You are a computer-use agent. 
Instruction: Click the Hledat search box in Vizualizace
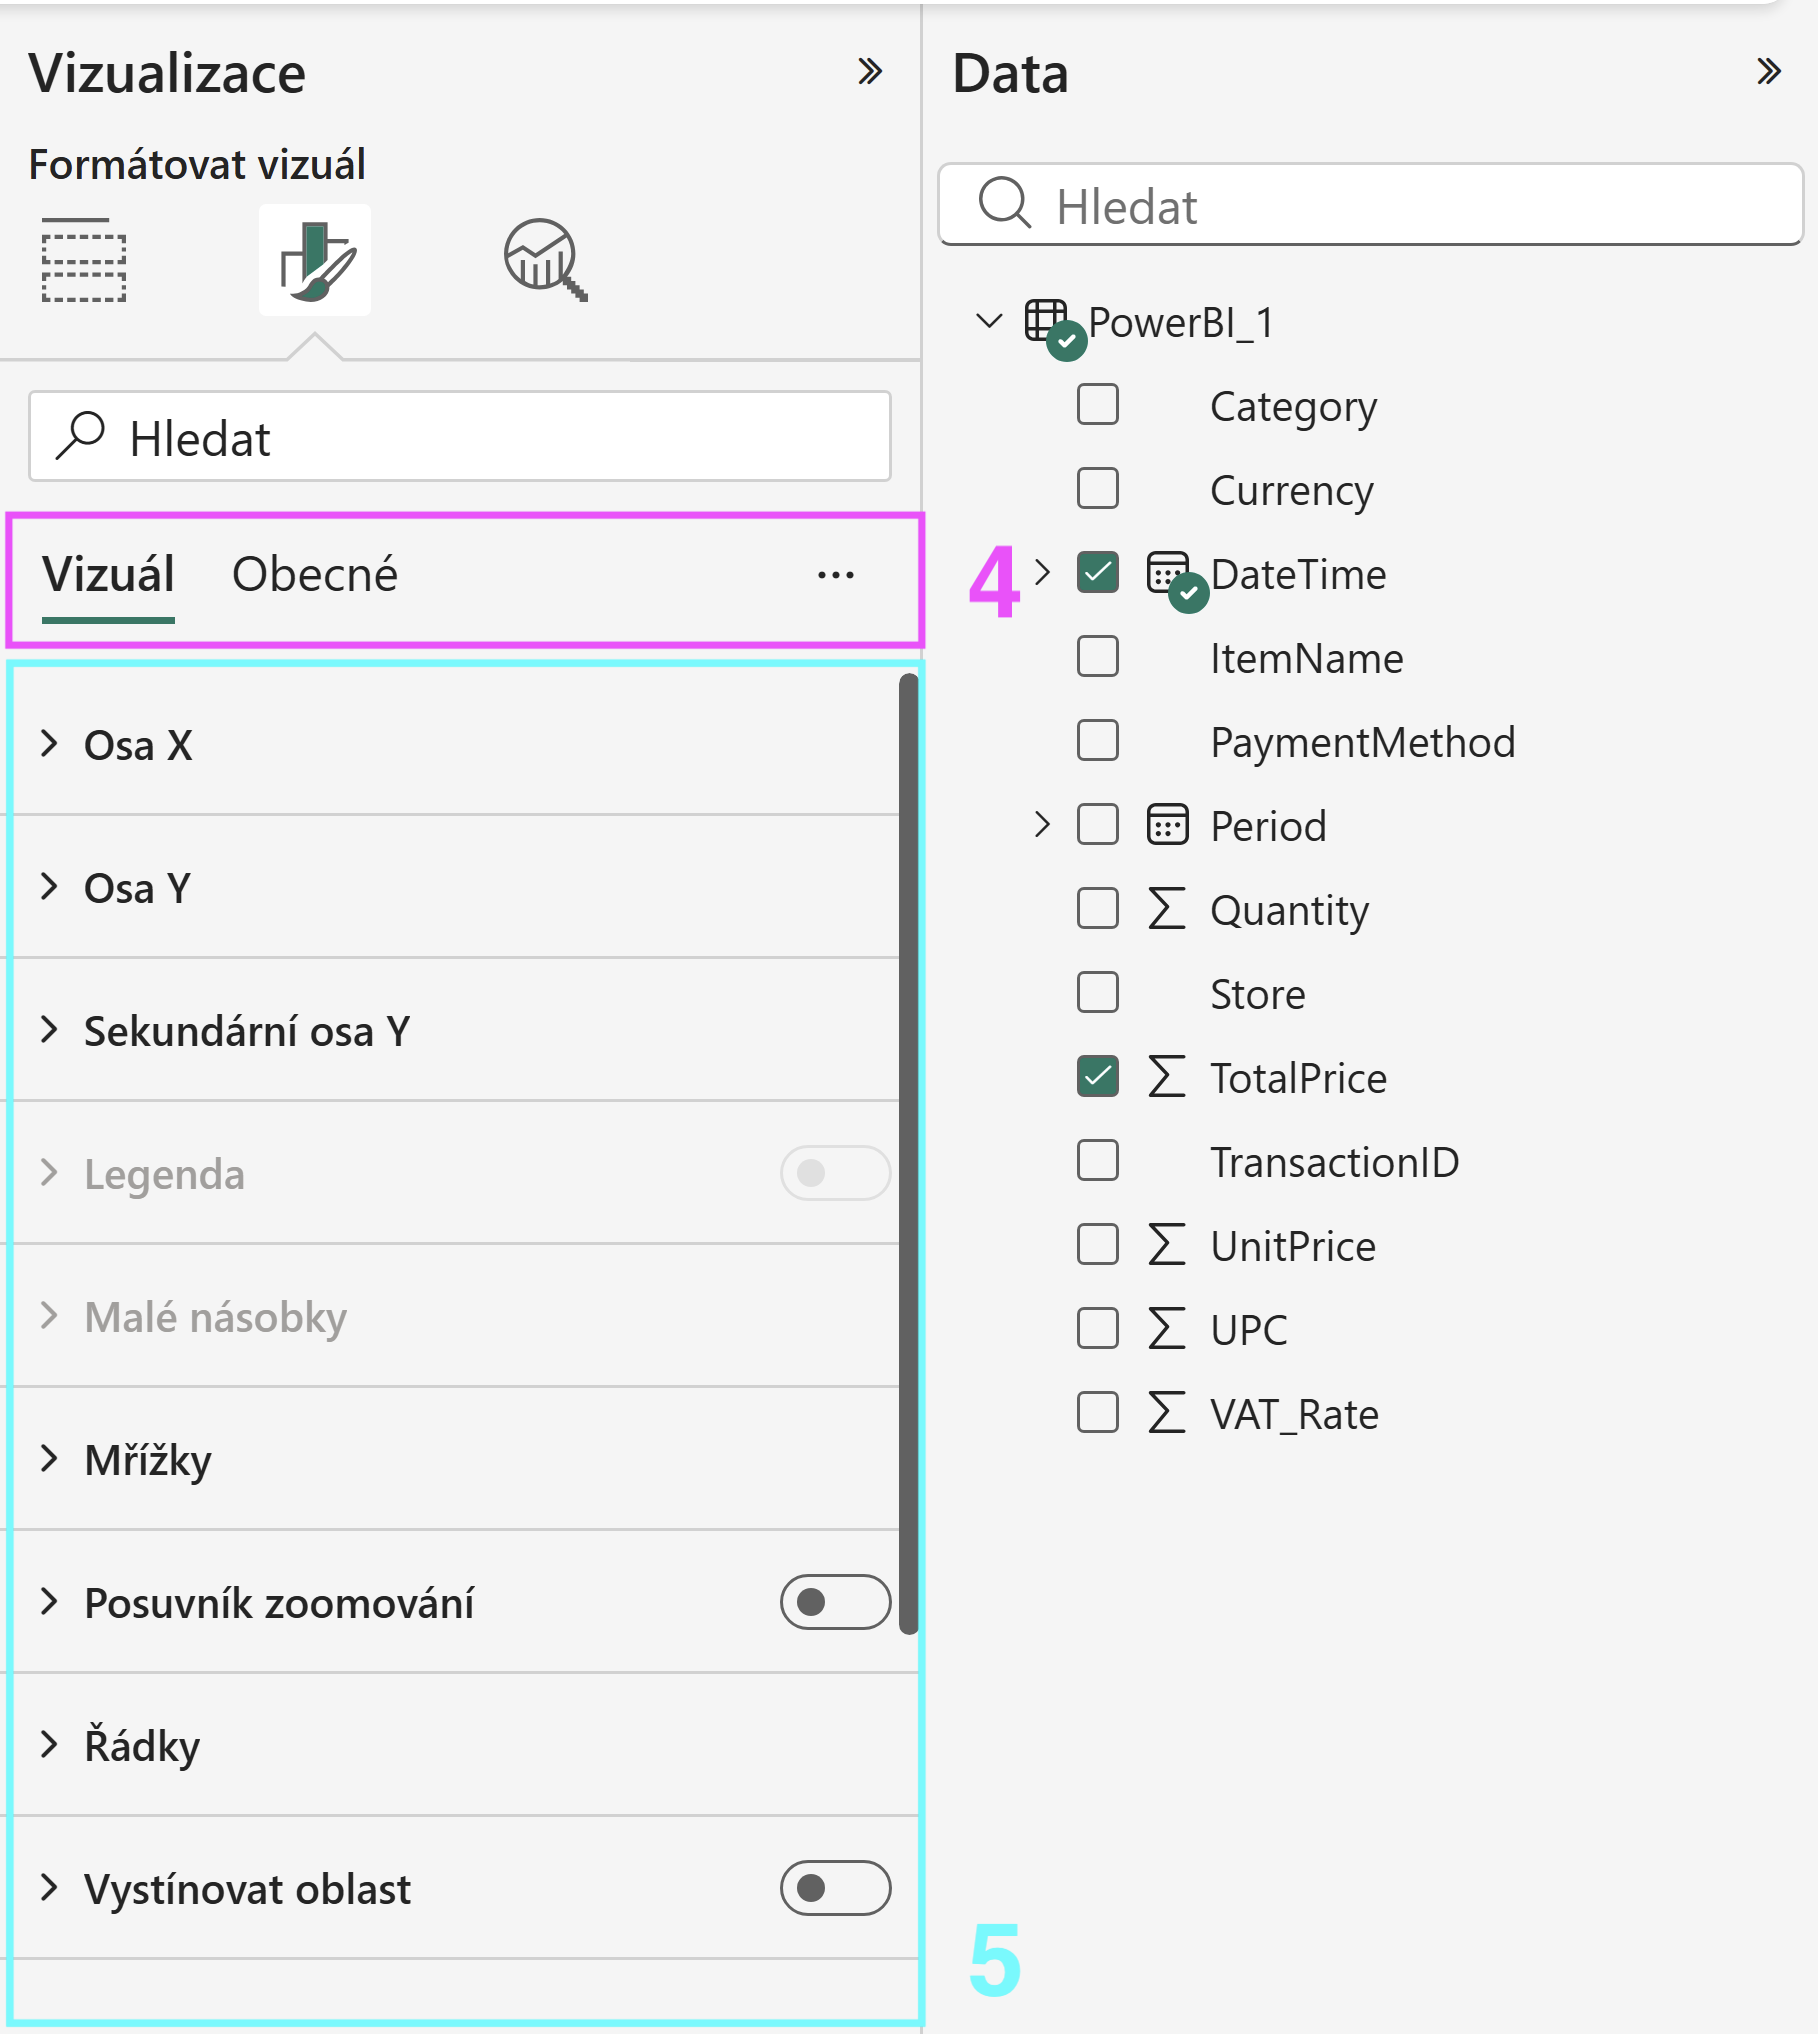460,437
